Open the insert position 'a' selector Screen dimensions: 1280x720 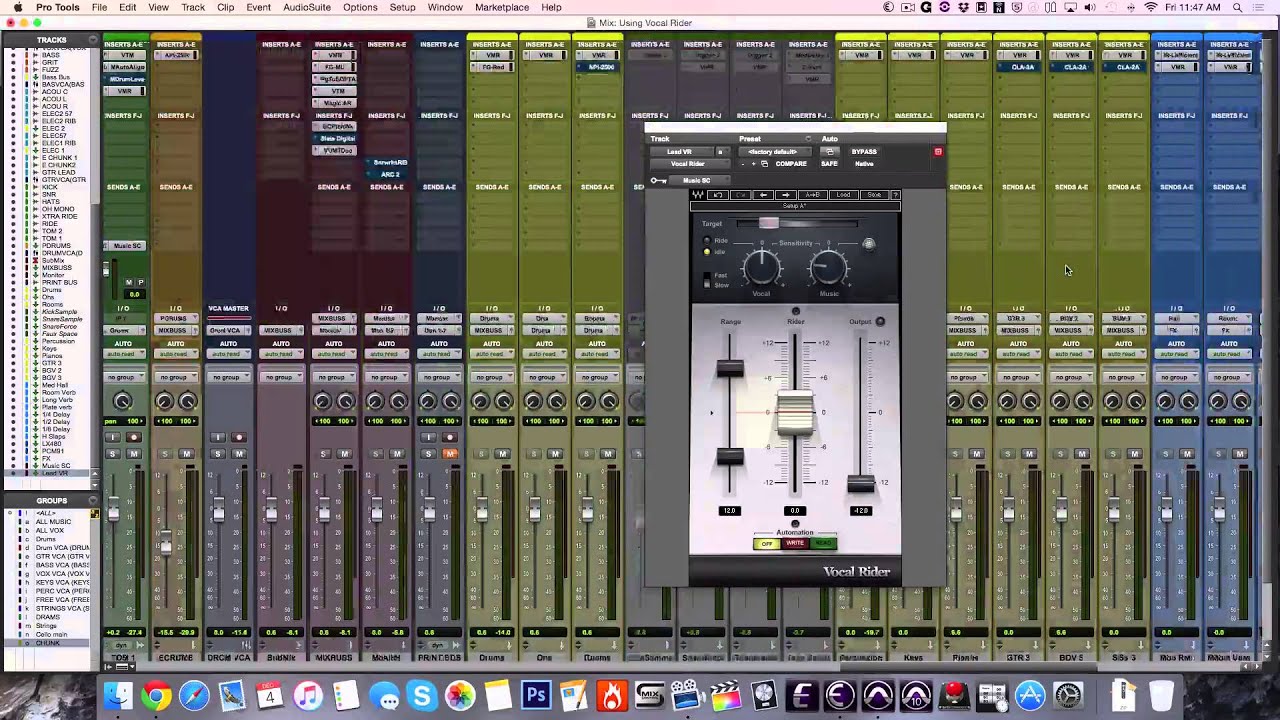tap(723, 152)
